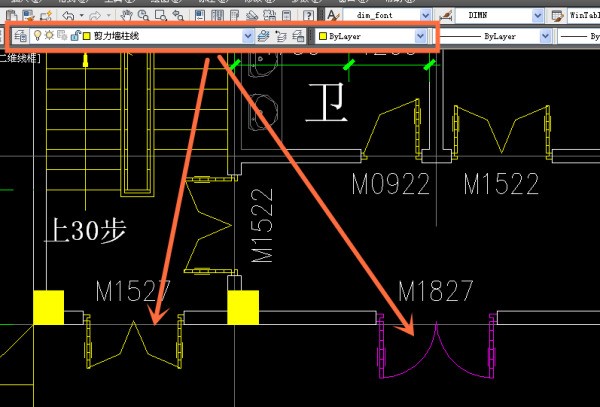The height and width of the screenshot is (407, 600).
Task: Click the M1527 door label text
Action: [x=133, y=291]
